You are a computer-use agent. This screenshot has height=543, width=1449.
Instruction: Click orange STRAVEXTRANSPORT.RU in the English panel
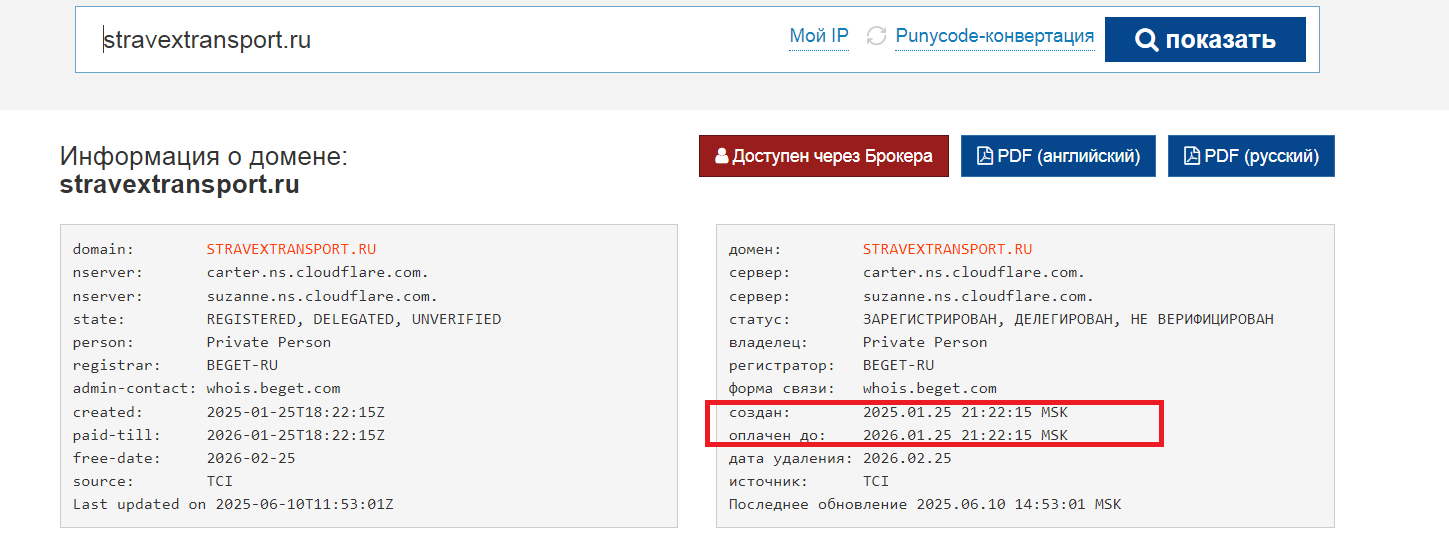[291, 249]
